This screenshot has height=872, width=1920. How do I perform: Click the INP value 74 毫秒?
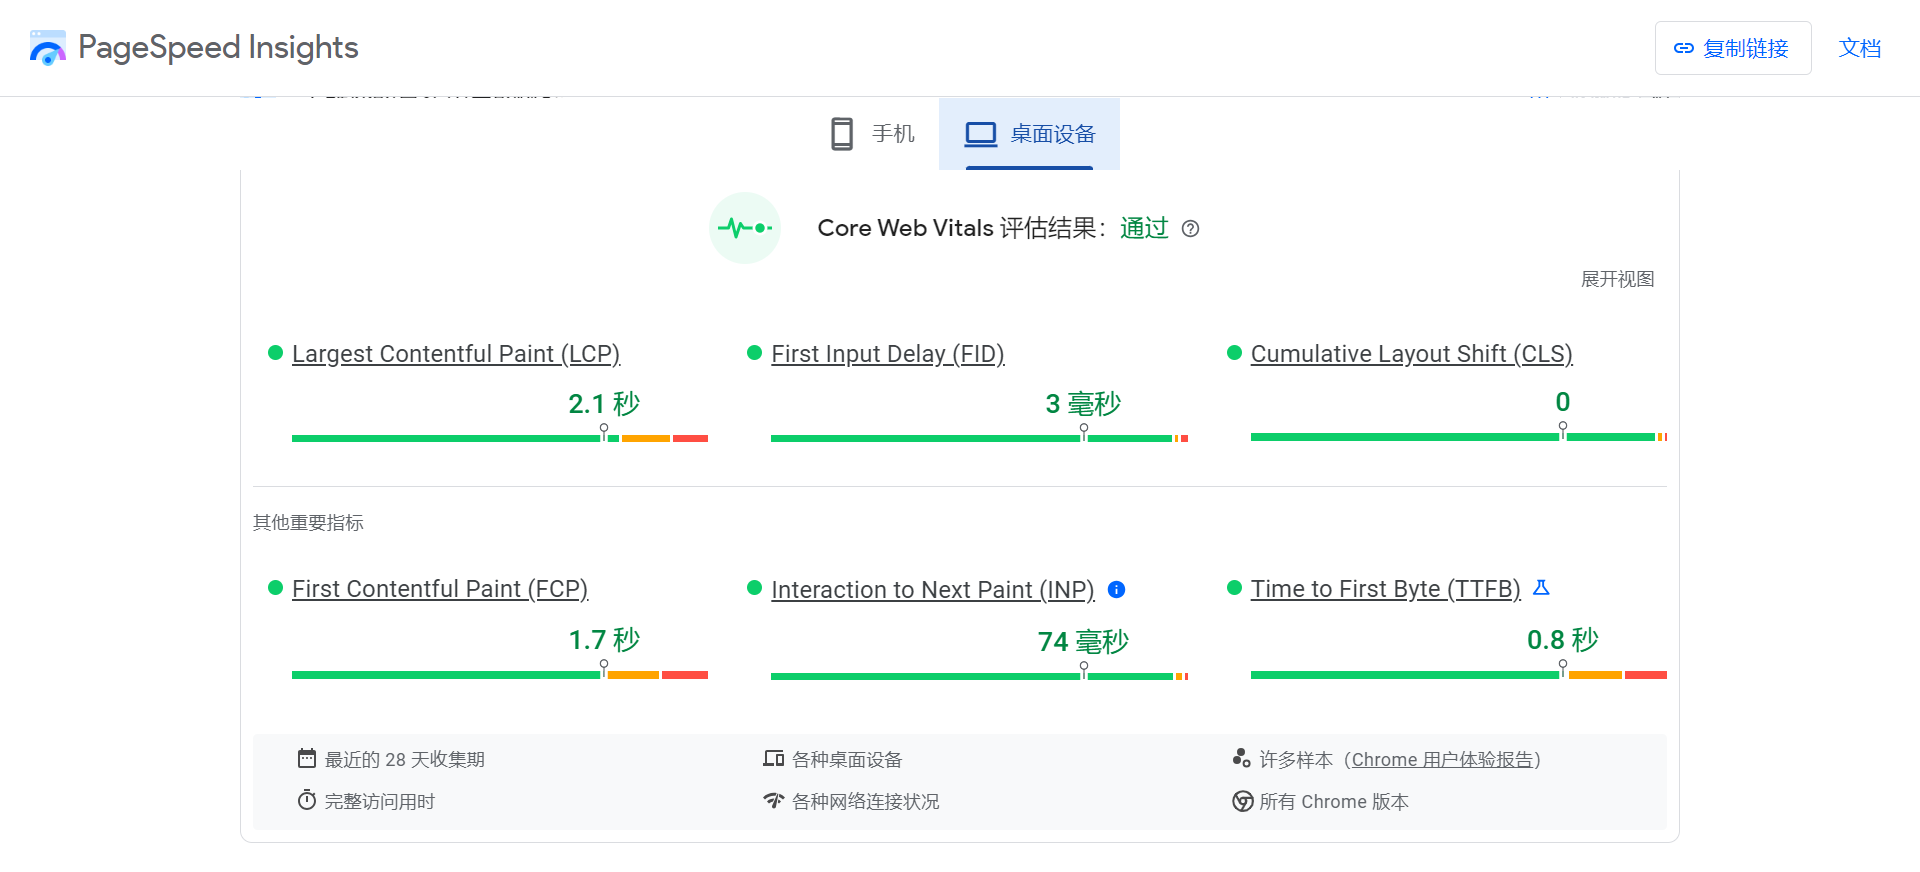[1084, 642]
